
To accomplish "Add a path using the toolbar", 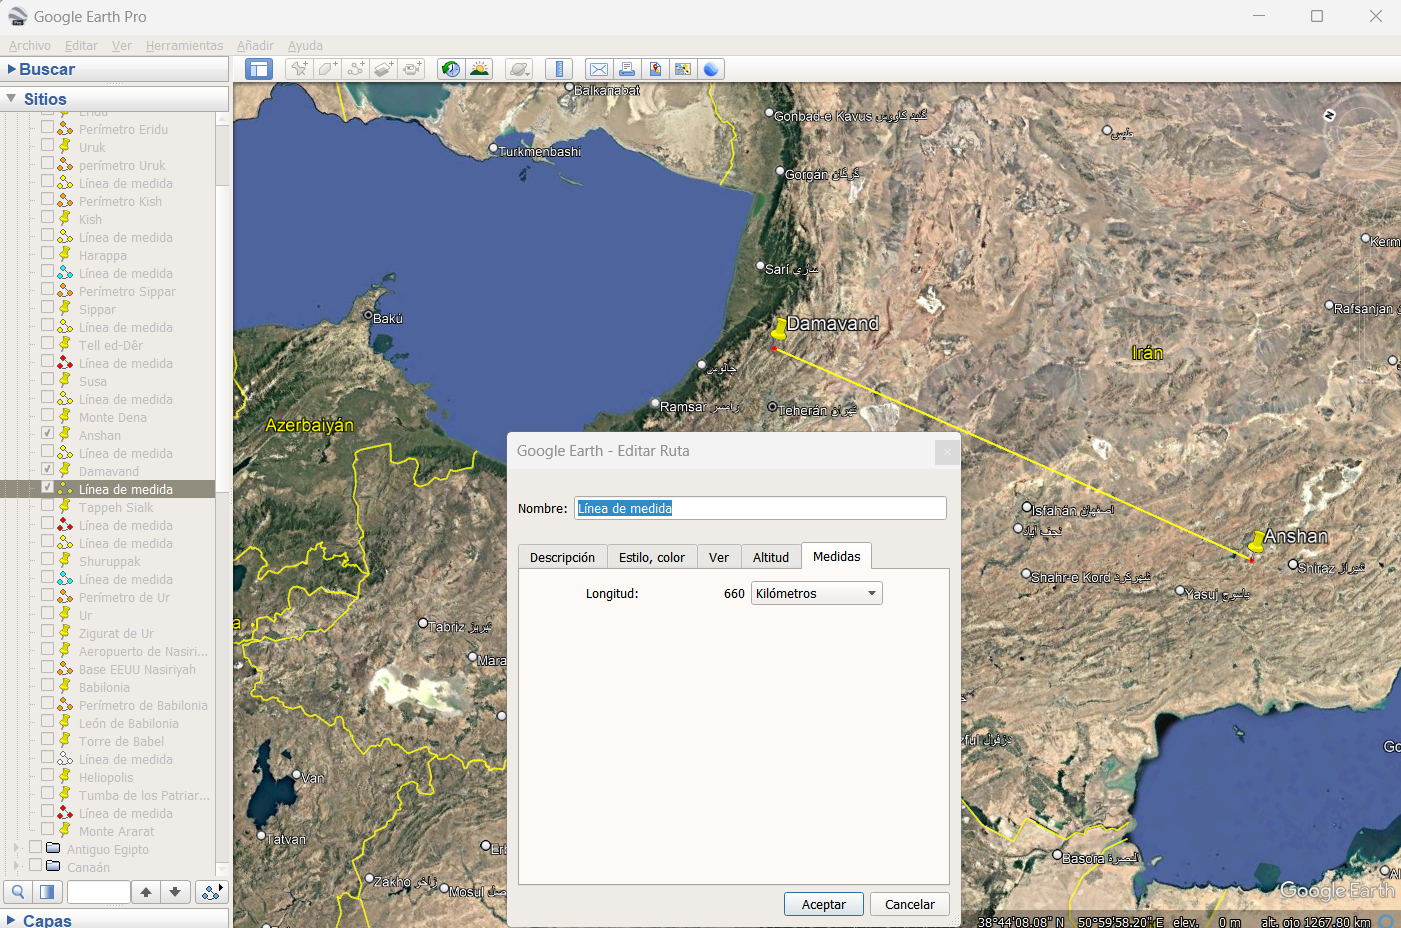I will pos(355,69).
